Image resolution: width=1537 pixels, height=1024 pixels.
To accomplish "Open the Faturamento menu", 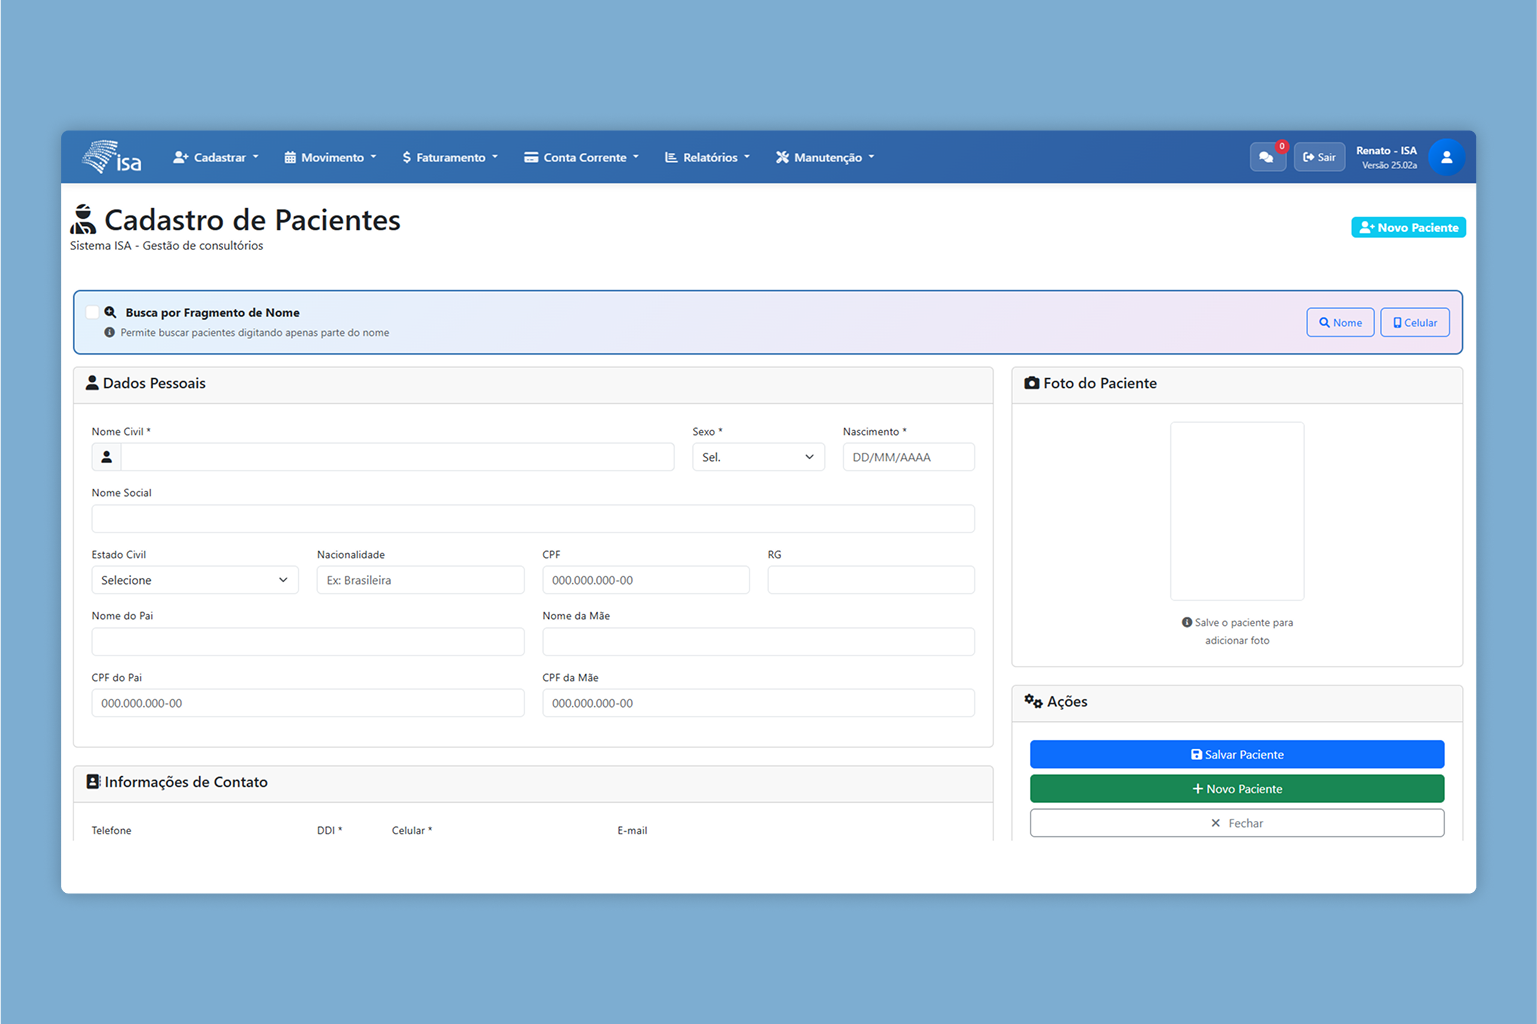I will (x=450, y=157).
